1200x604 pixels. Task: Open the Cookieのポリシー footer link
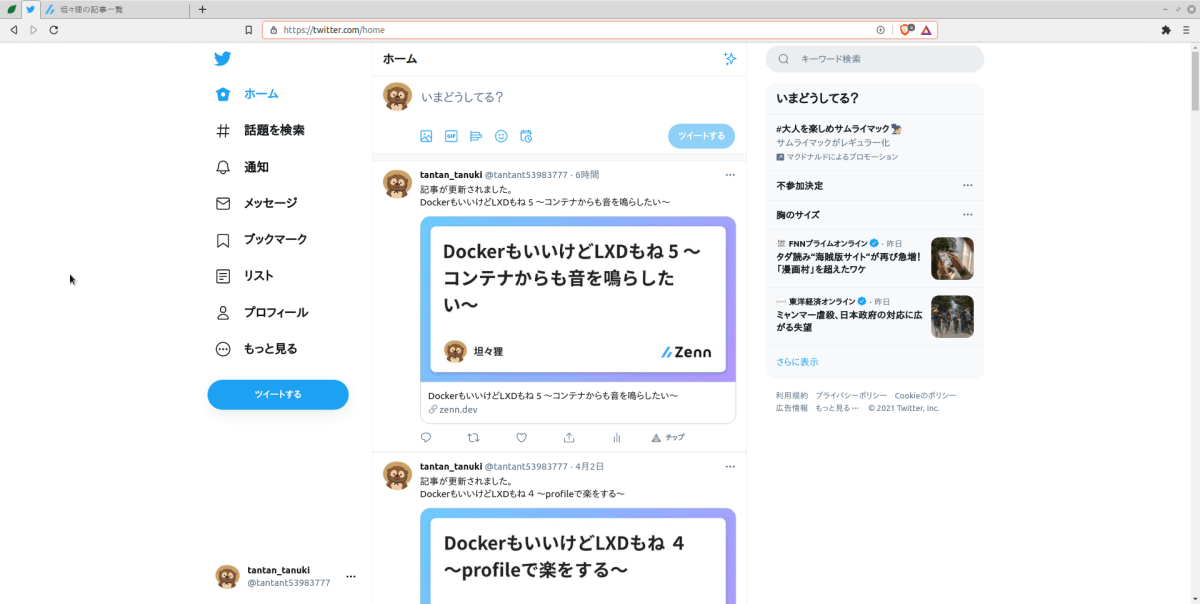(x=925, y=396)
